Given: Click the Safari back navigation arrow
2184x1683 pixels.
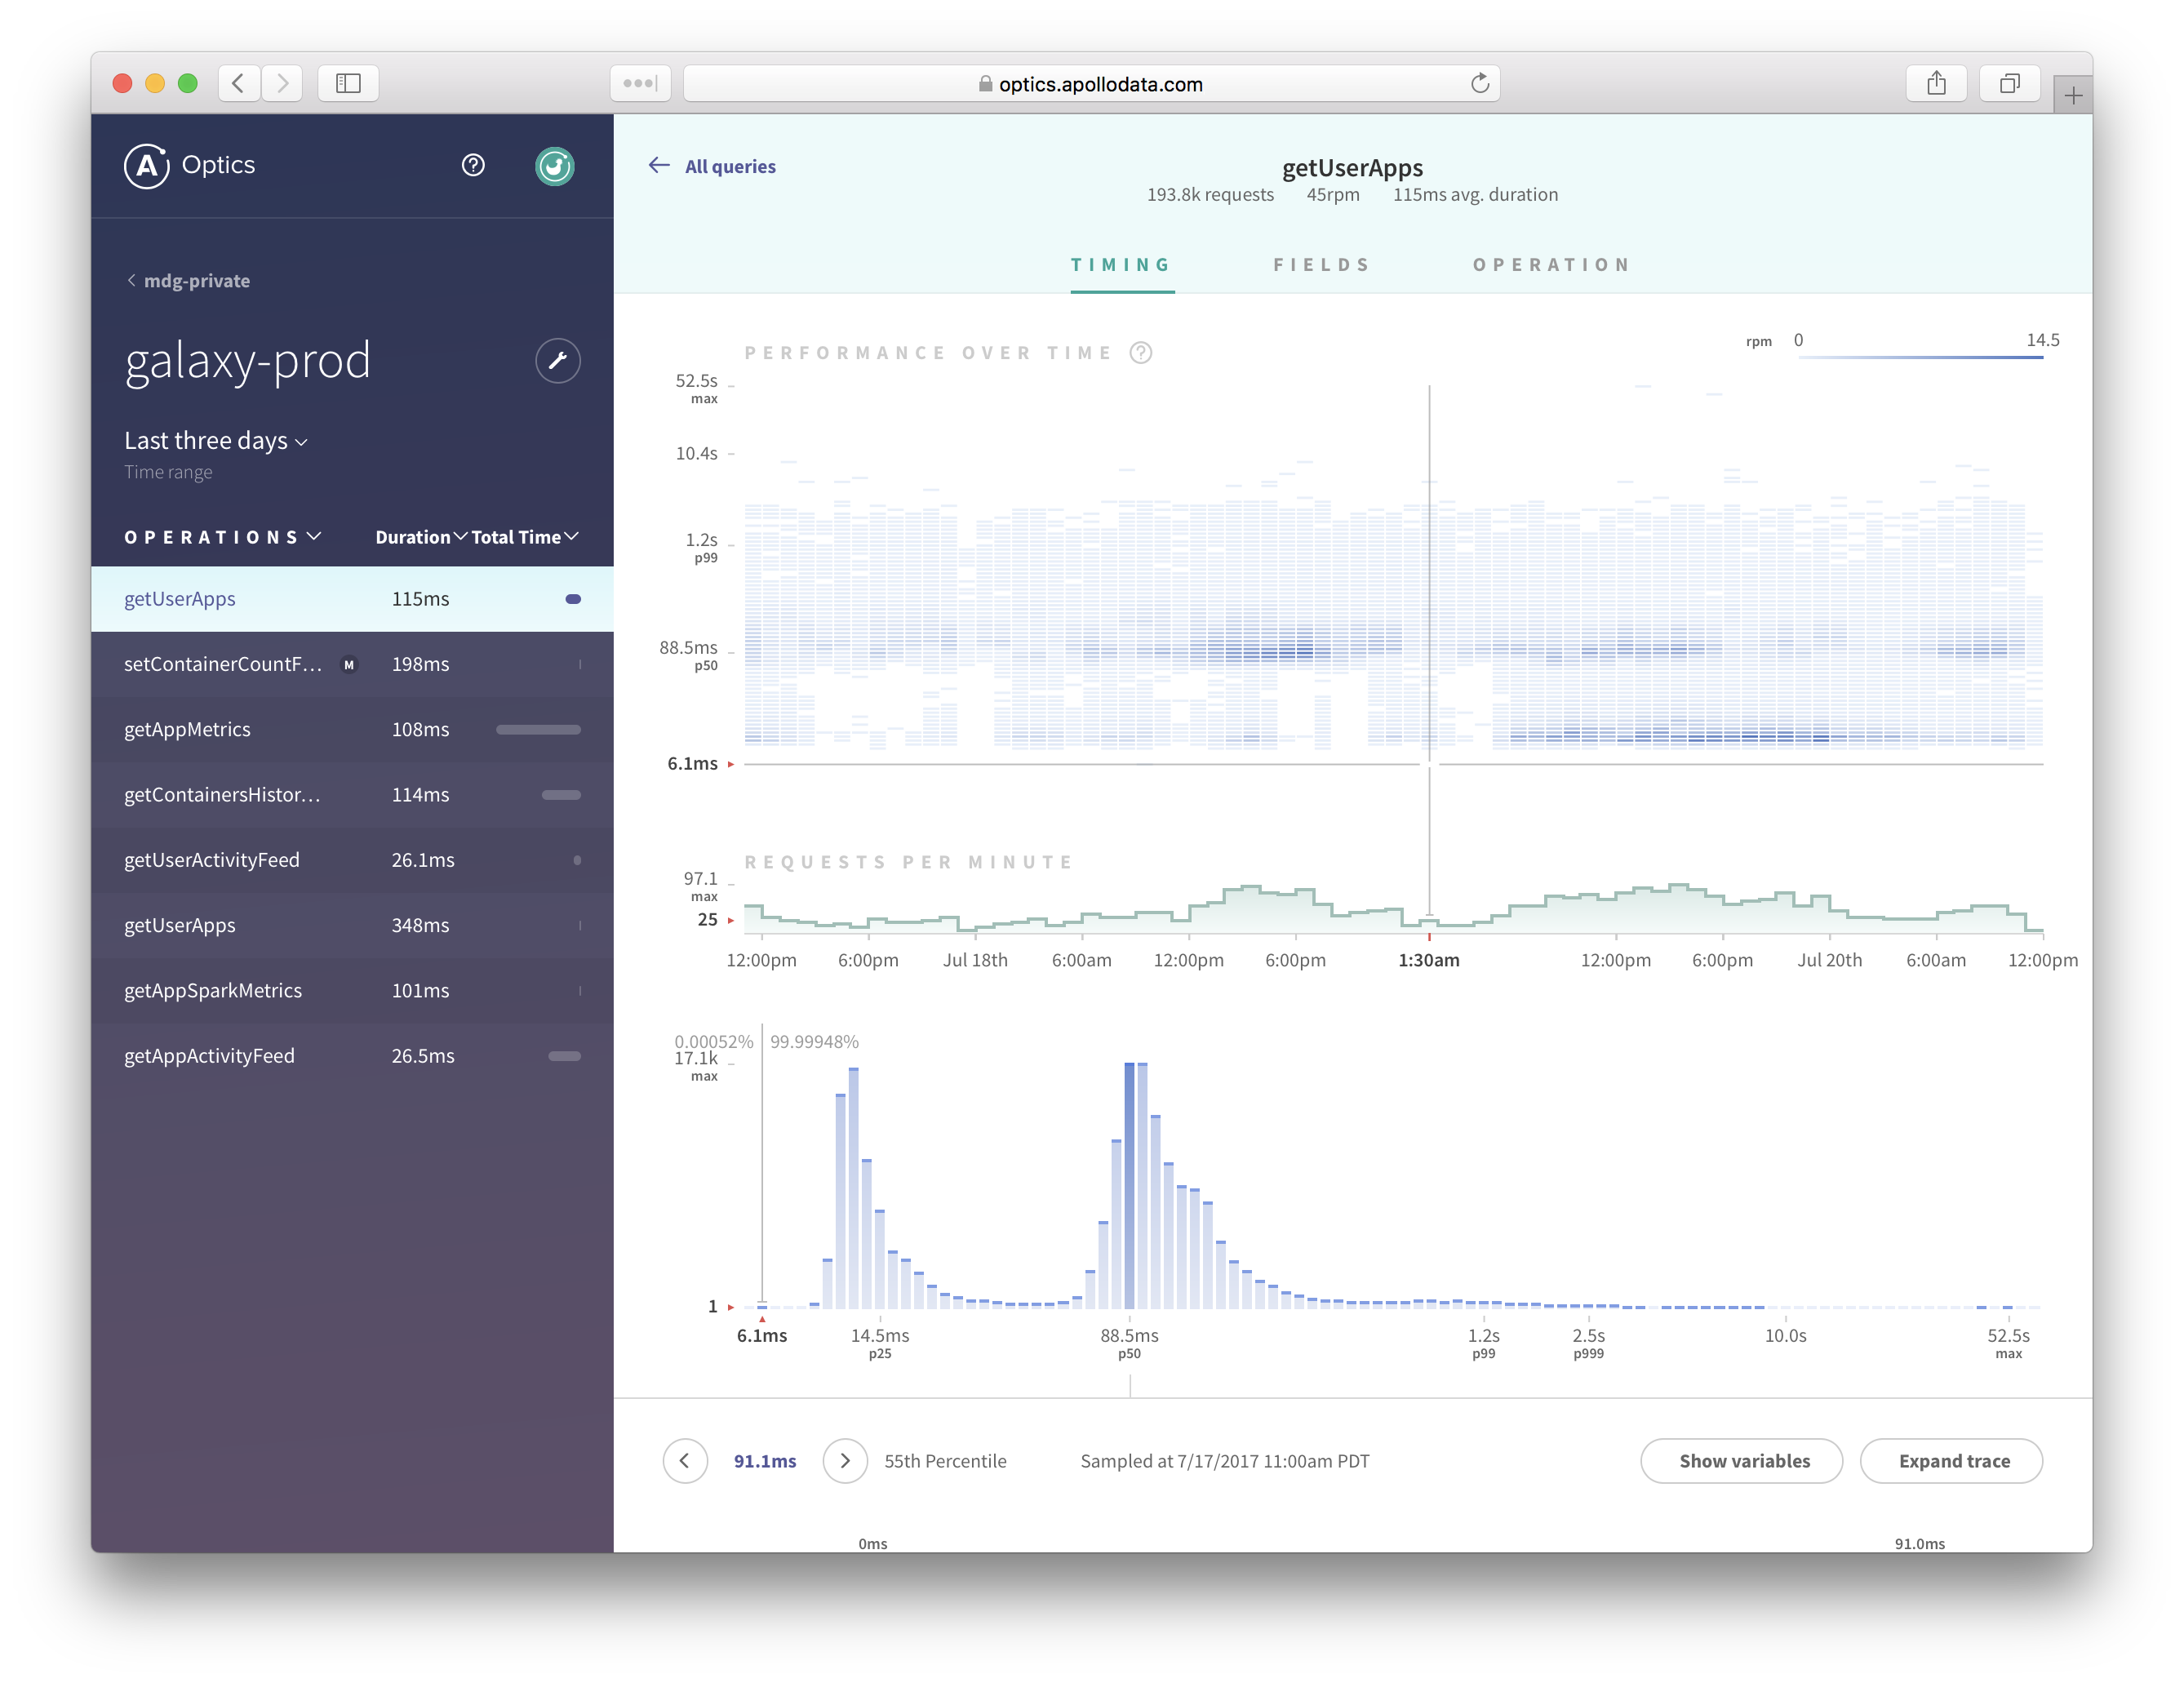Looking at the screenshot, I should (239, 83).
